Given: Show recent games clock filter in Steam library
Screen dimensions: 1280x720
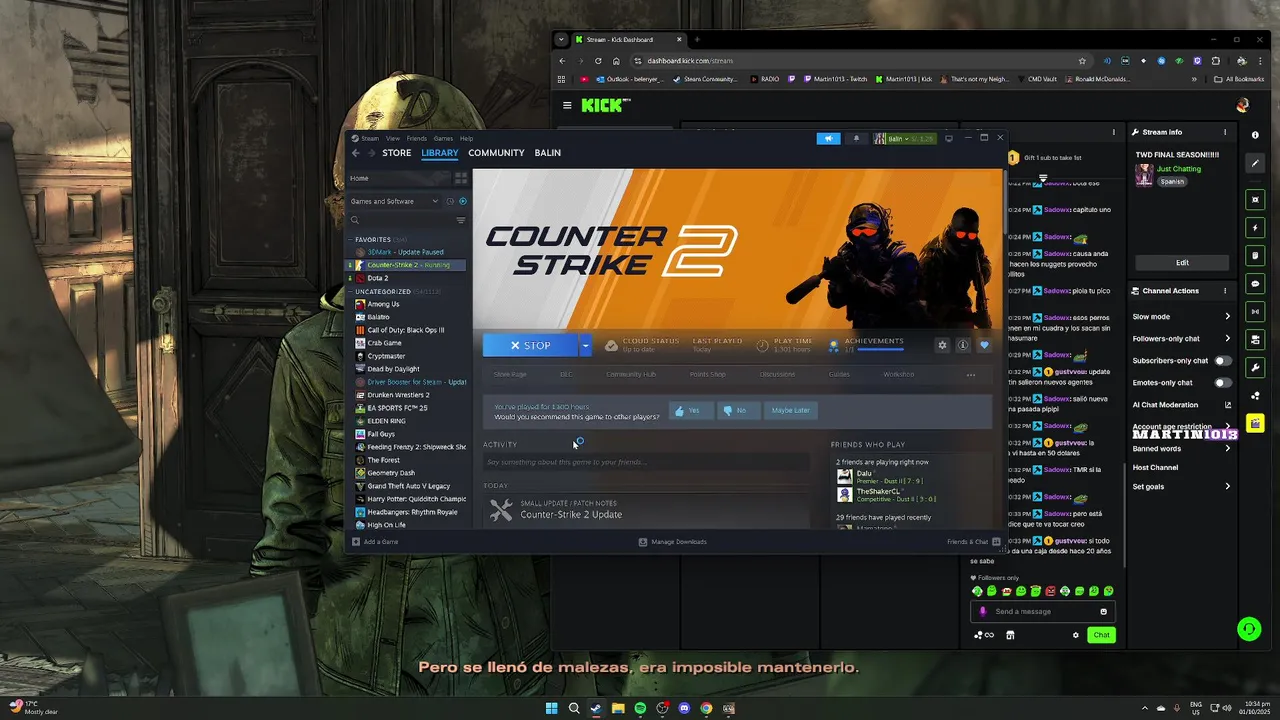Looking at the screenshot, I should [x=450, y=201].
